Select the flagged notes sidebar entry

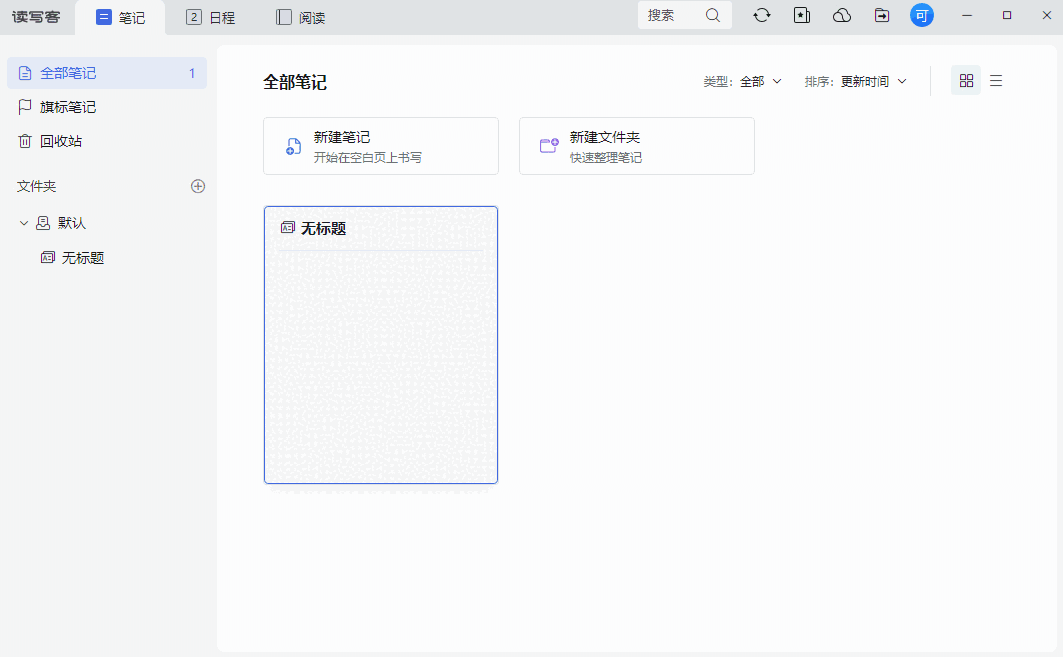(x=60, y=107)
